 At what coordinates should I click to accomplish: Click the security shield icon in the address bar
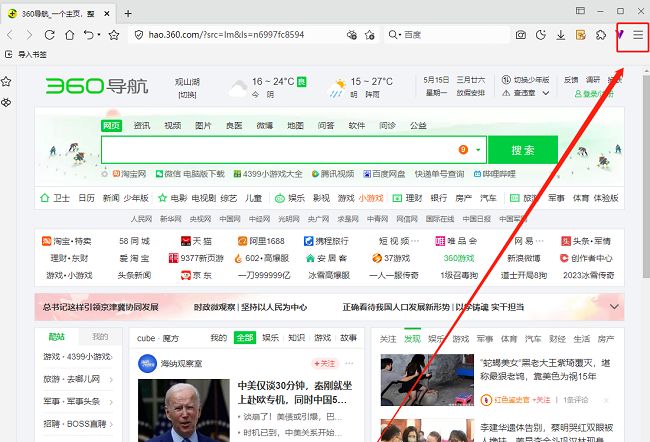[x=139, y=35]
